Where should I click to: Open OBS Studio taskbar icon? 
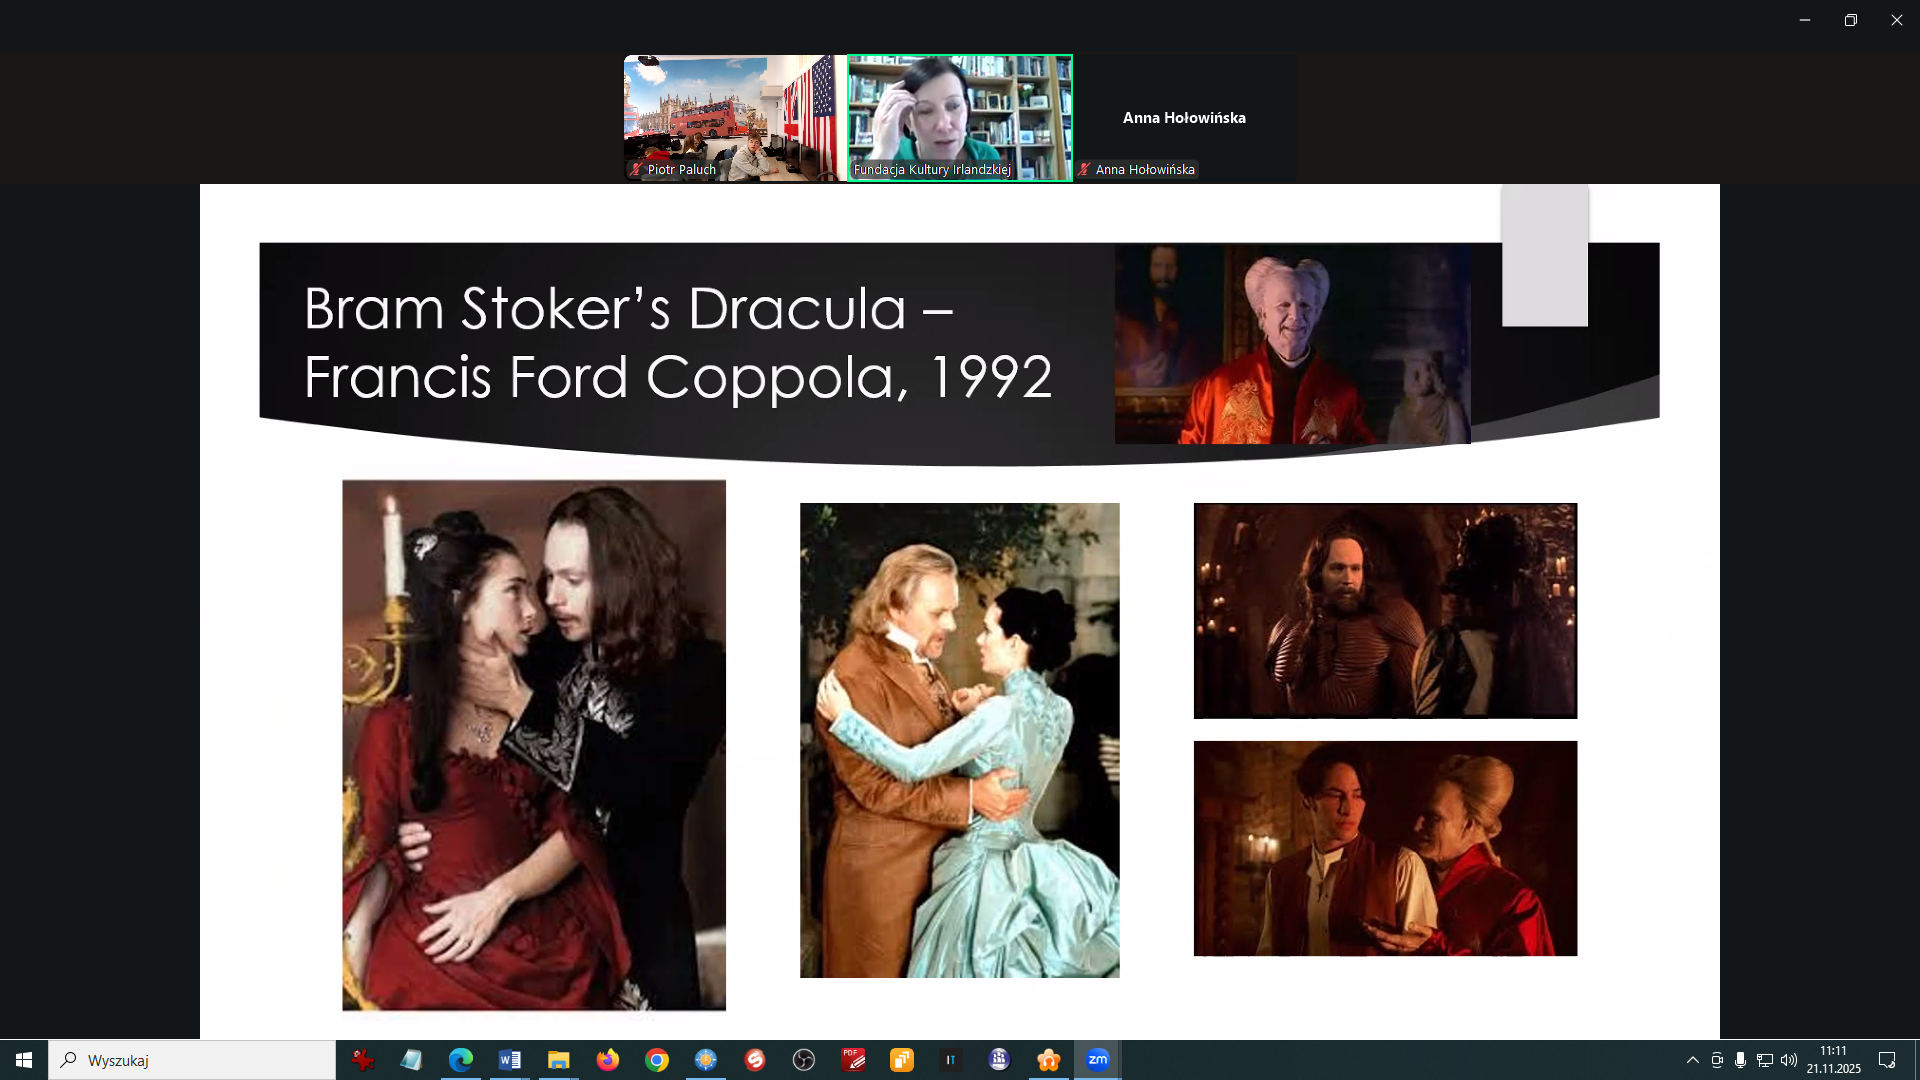tap(803, 1060)
